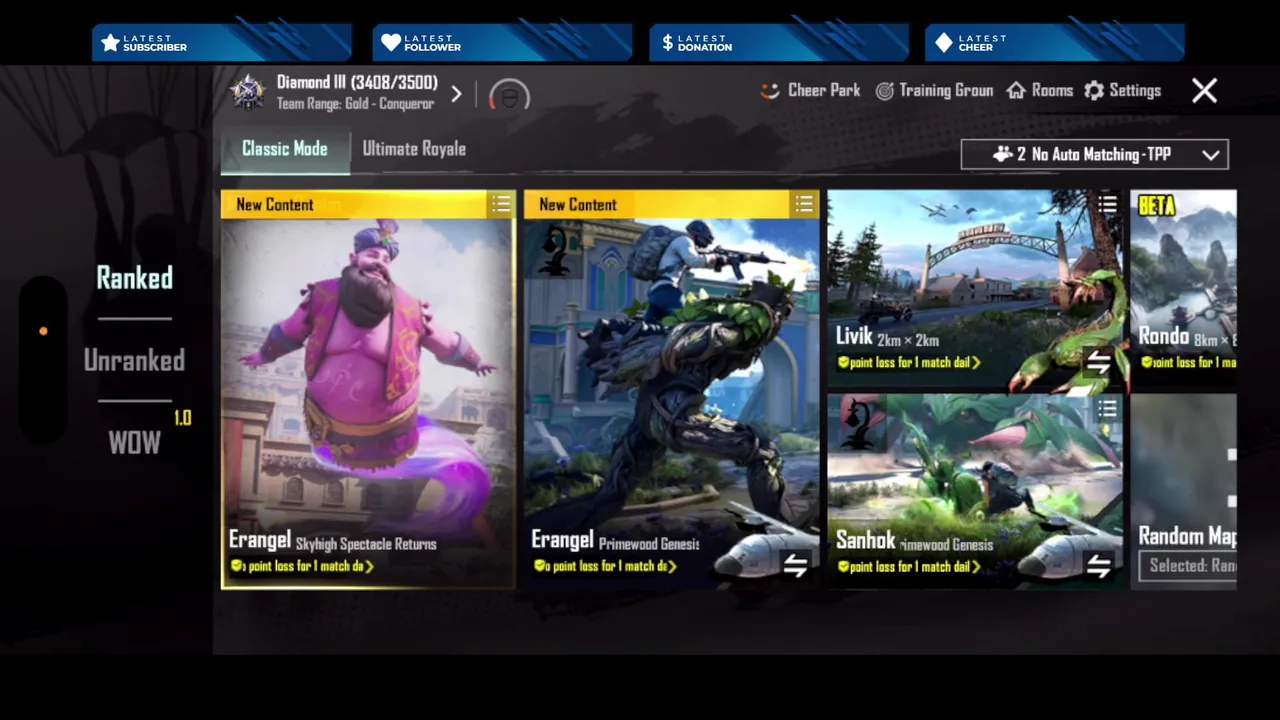Select the Sanhok Primewood Genesis map card
Image resolution: width=1280 pixels, height=720 pixels.
[x=975, y=491]
